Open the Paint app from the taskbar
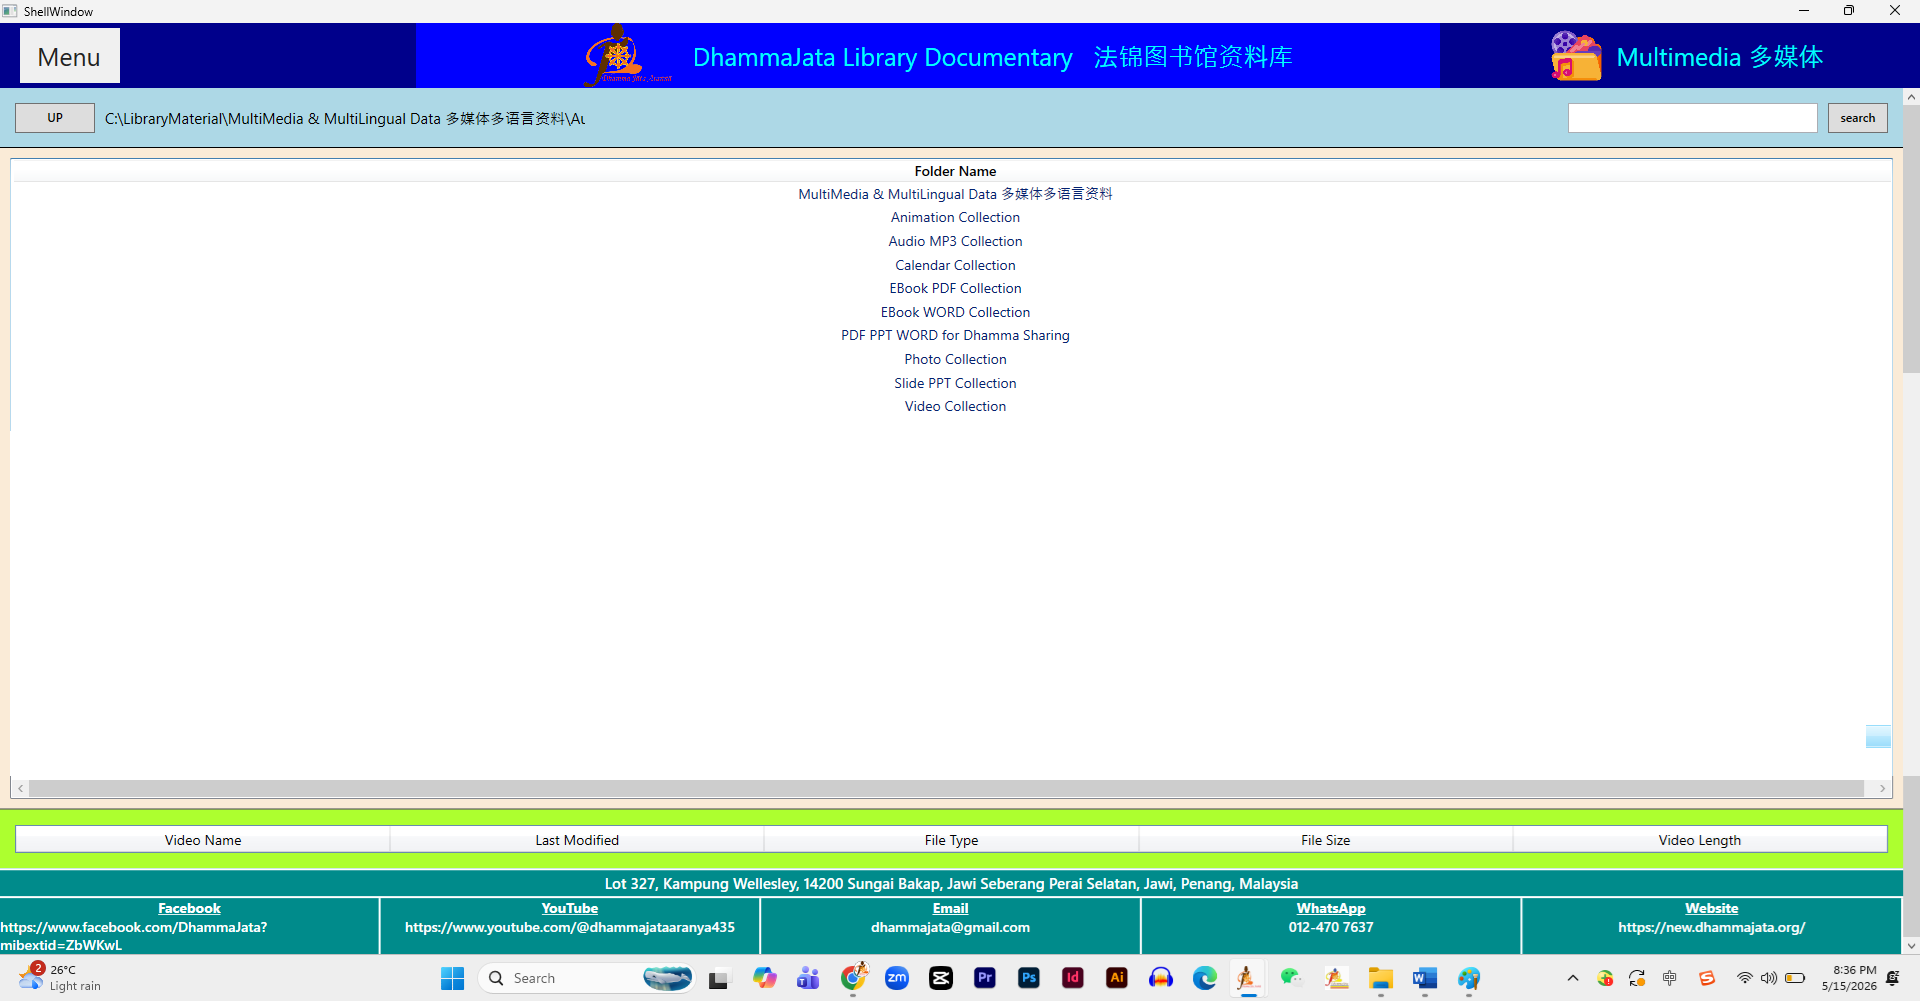The image size is (1920, 1001). tap(1469, 978)
